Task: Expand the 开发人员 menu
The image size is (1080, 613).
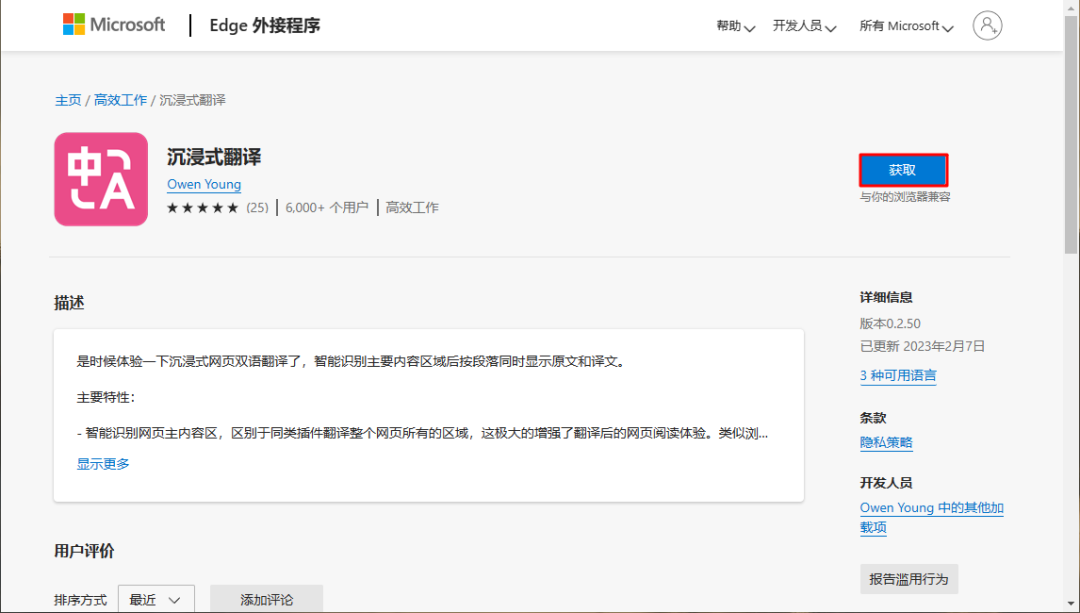Action: [804, 26]
